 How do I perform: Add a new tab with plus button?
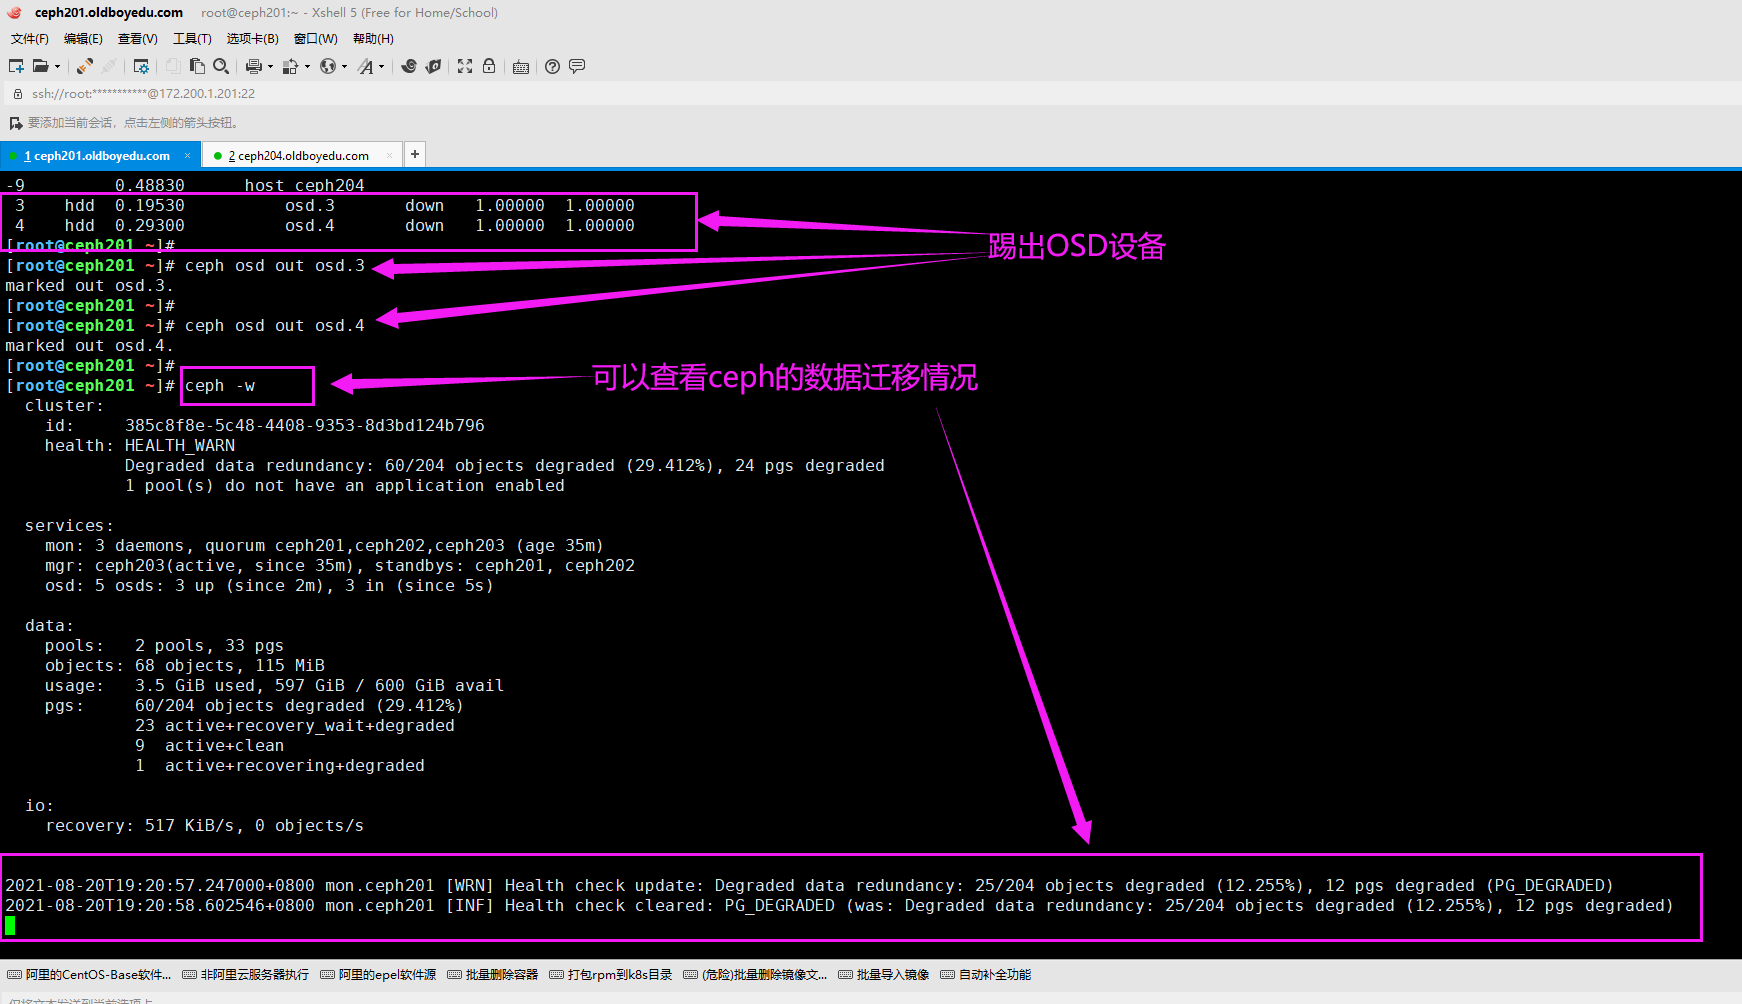tap(415, 154)
